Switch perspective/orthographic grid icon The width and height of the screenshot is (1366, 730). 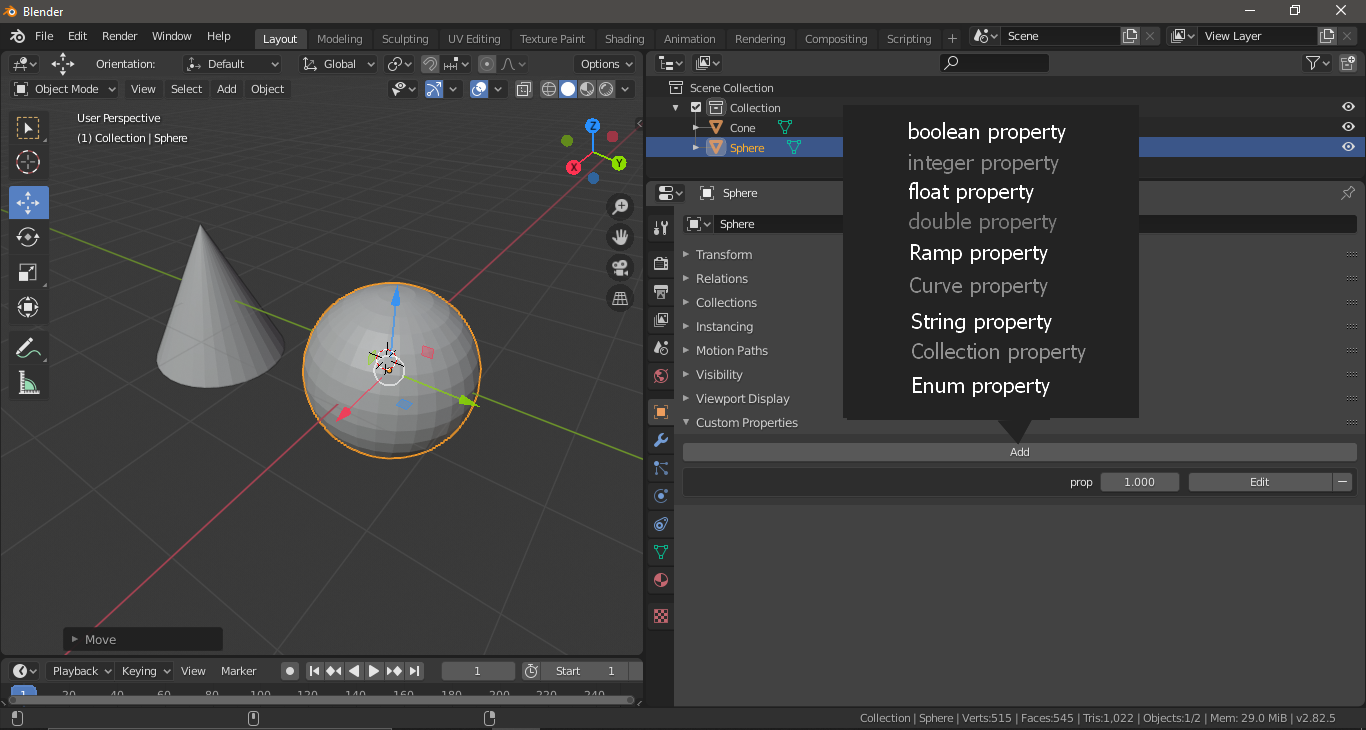click(620, 299)
